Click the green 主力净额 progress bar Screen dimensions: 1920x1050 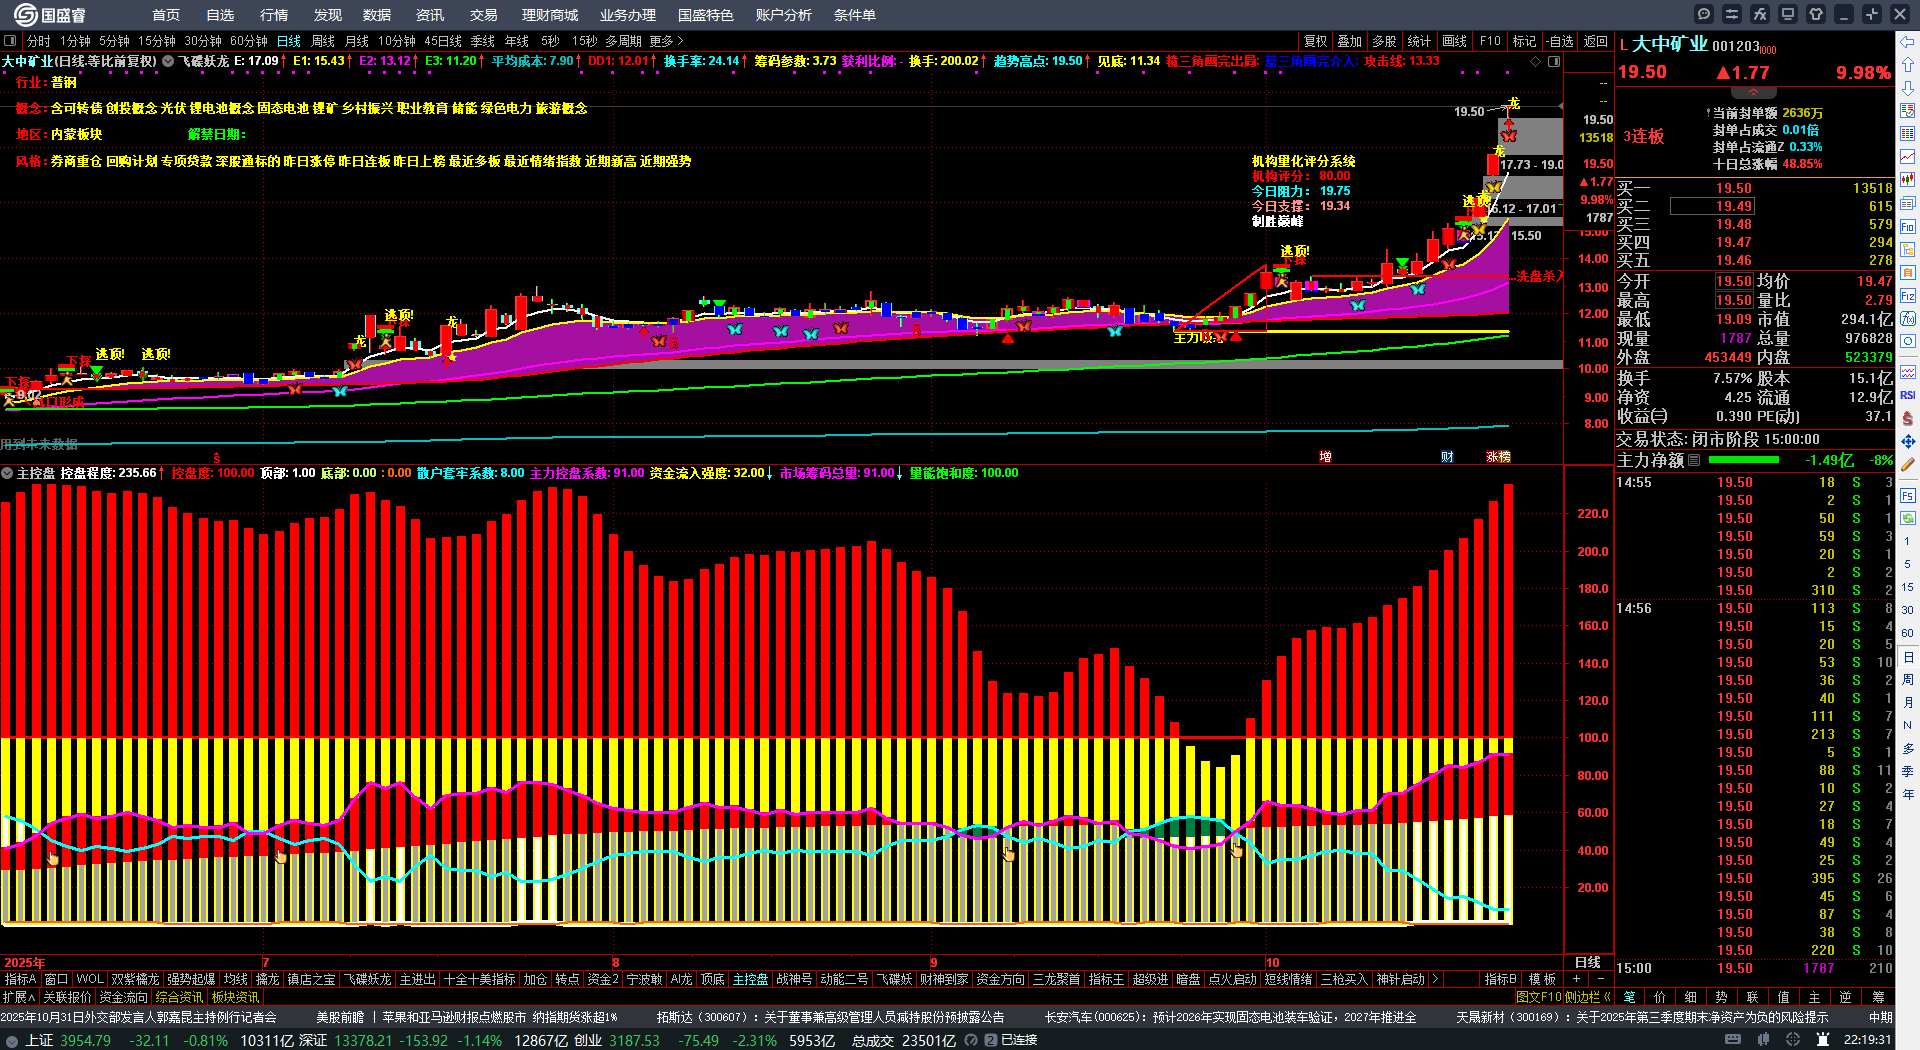pos(1744,460)
